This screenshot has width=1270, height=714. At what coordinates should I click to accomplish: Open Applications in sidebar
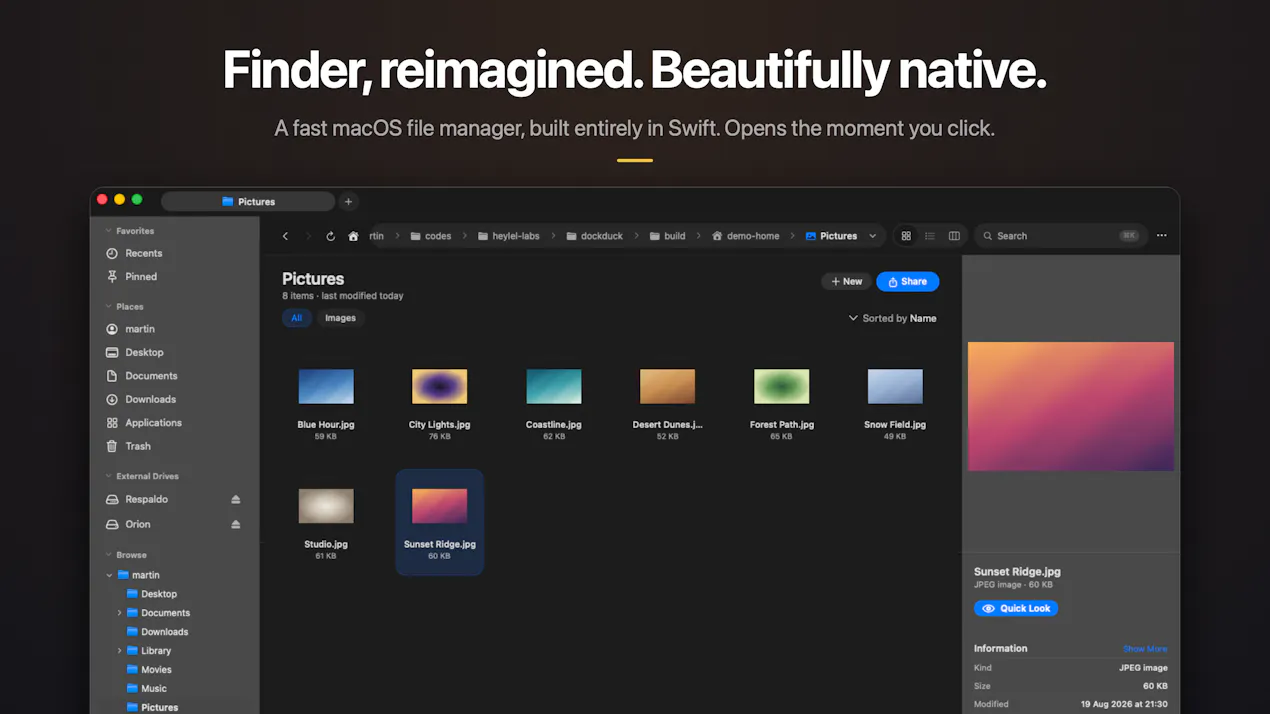coord(144,423)
